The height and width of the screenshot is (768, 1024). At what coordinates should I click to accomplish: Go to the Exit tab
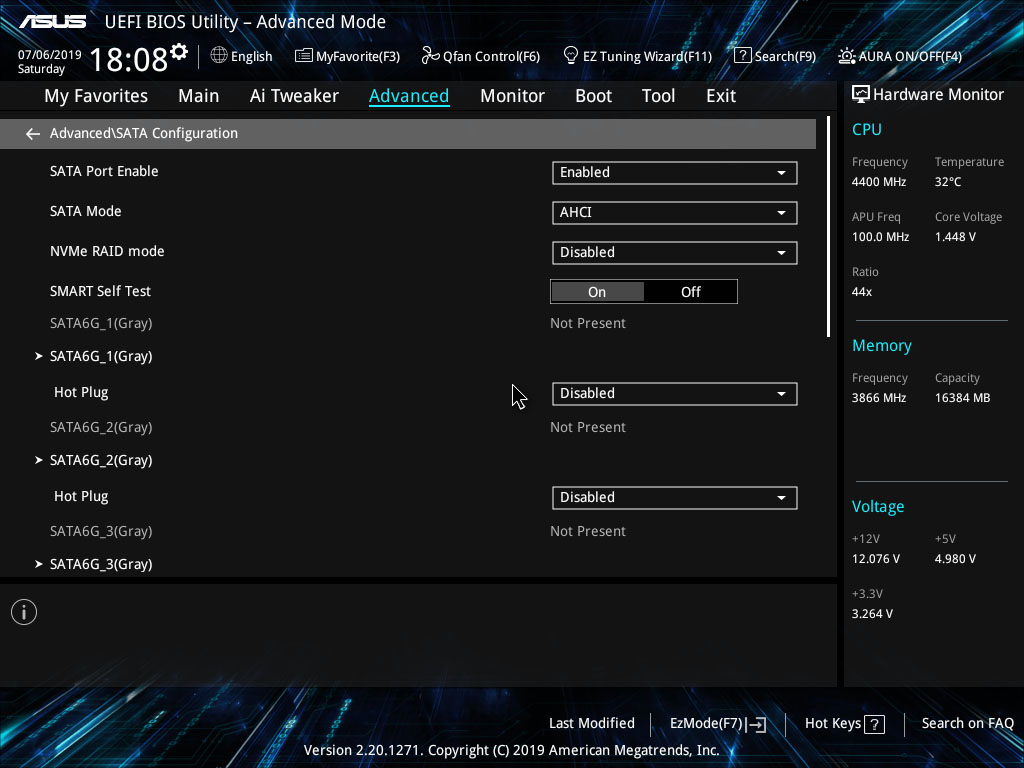click(721, 96)
